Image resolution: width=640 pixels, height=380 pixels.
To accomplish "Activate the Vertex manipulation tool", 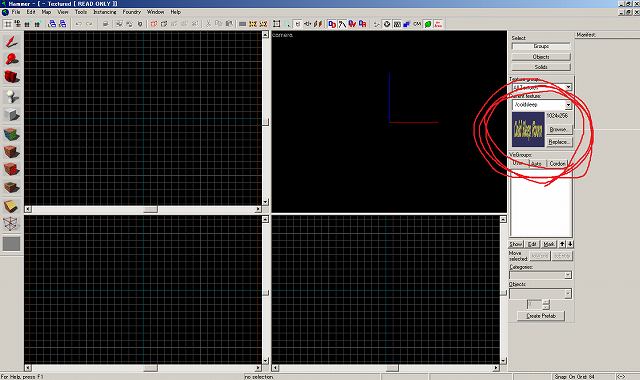I will click(11, 224).
